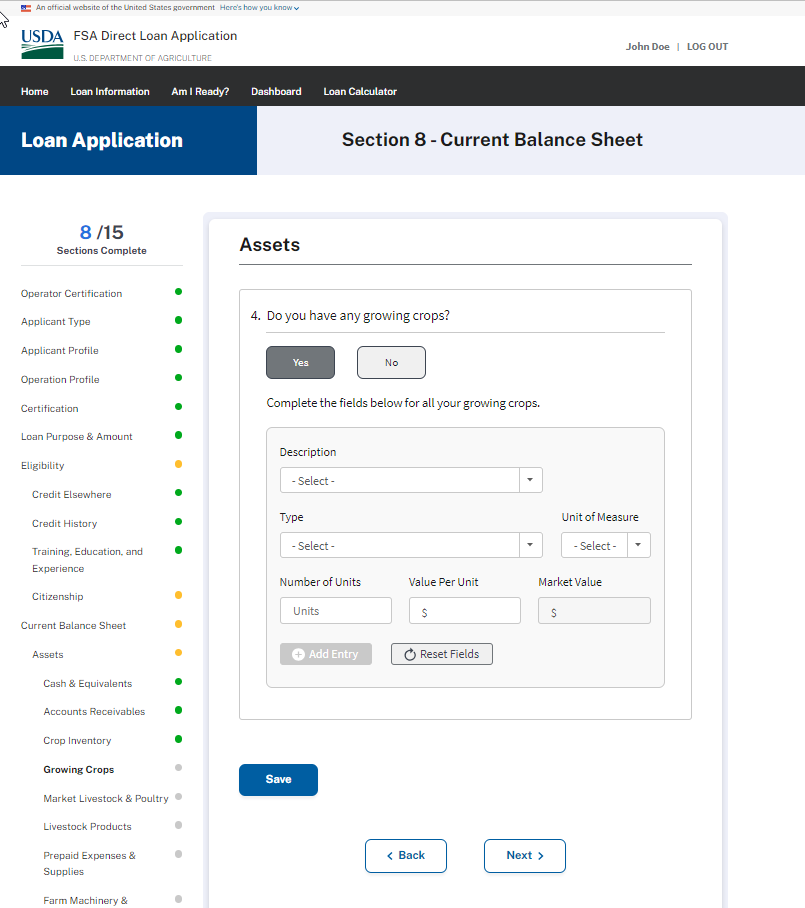Click the John Doe user name

point(647,46)
